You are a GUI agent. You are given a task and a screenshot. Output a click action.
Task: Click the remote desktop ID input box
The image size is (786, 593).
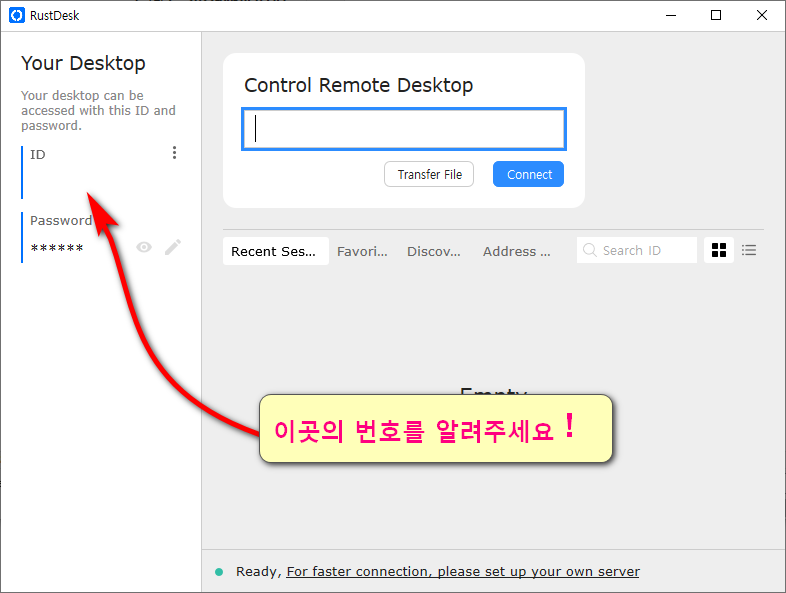tap(404, 129)
